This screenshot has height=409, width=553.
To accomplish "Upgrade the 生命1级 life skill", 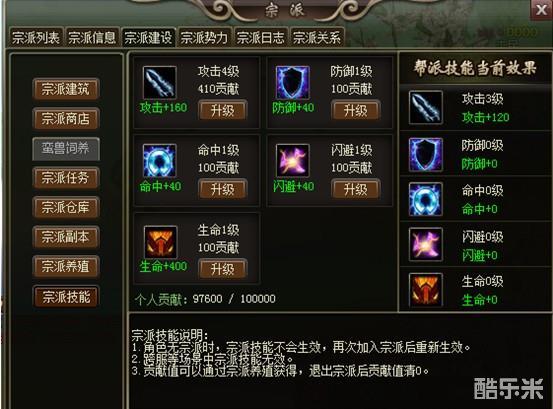I will point(222,269).
